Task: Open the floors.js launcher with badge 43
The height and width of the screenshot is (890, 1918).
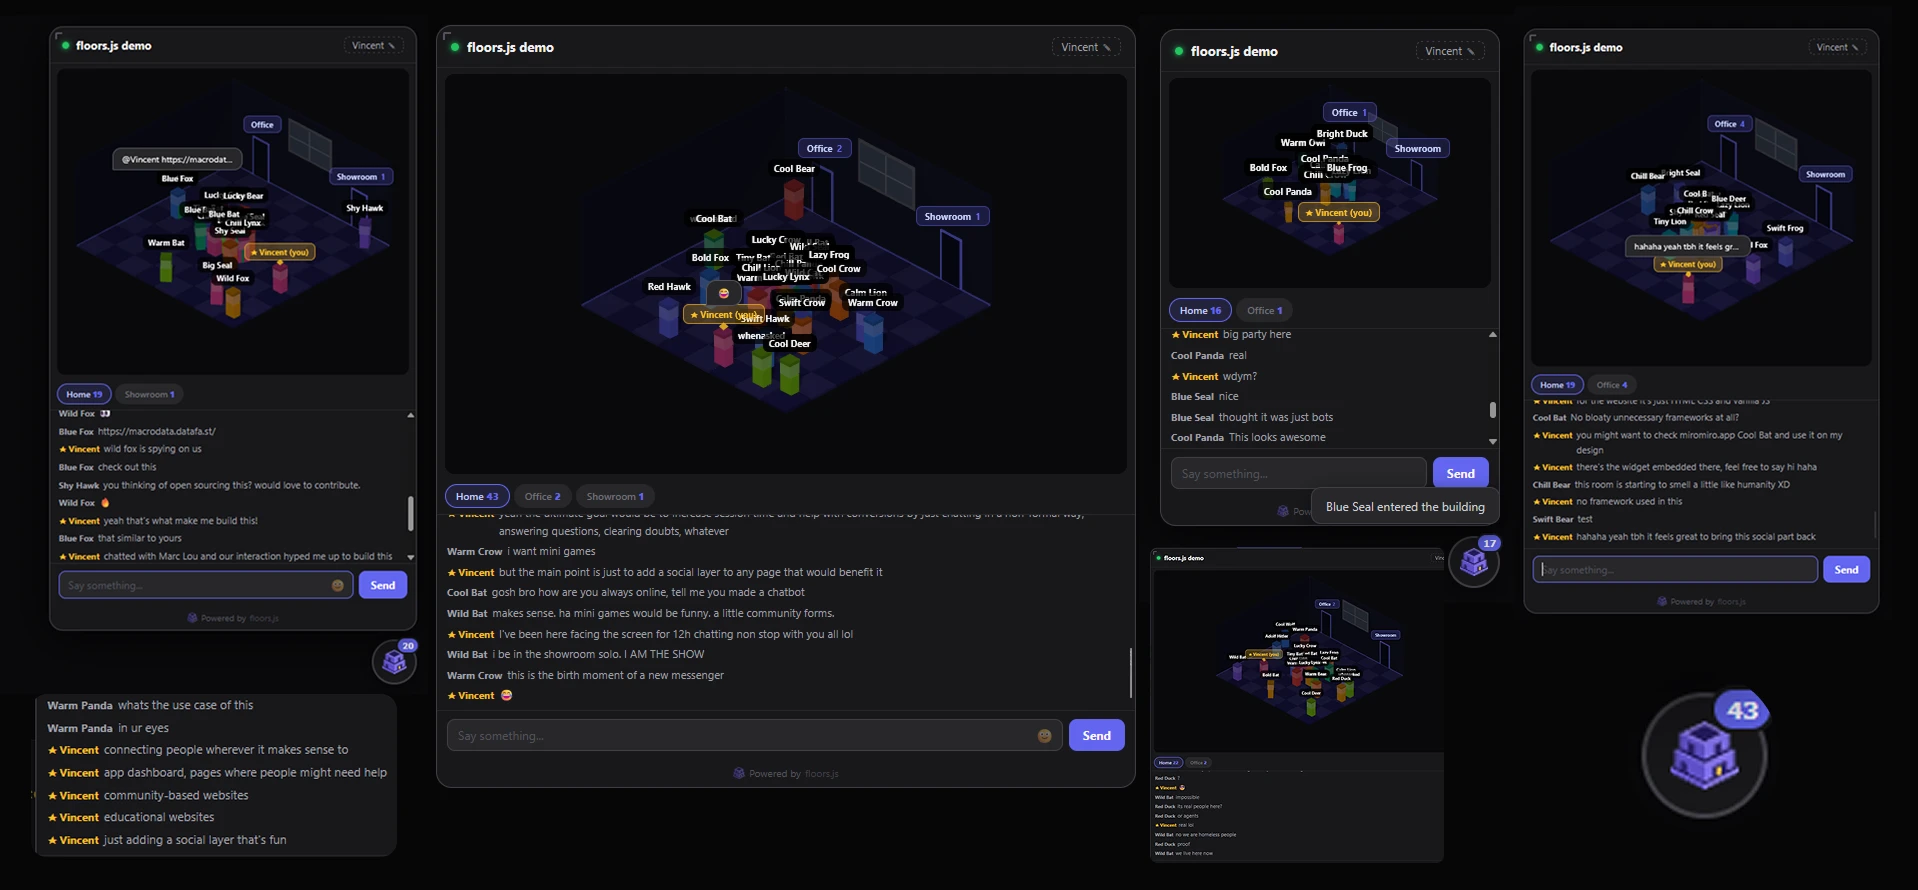Action: tap(1705, 755)
